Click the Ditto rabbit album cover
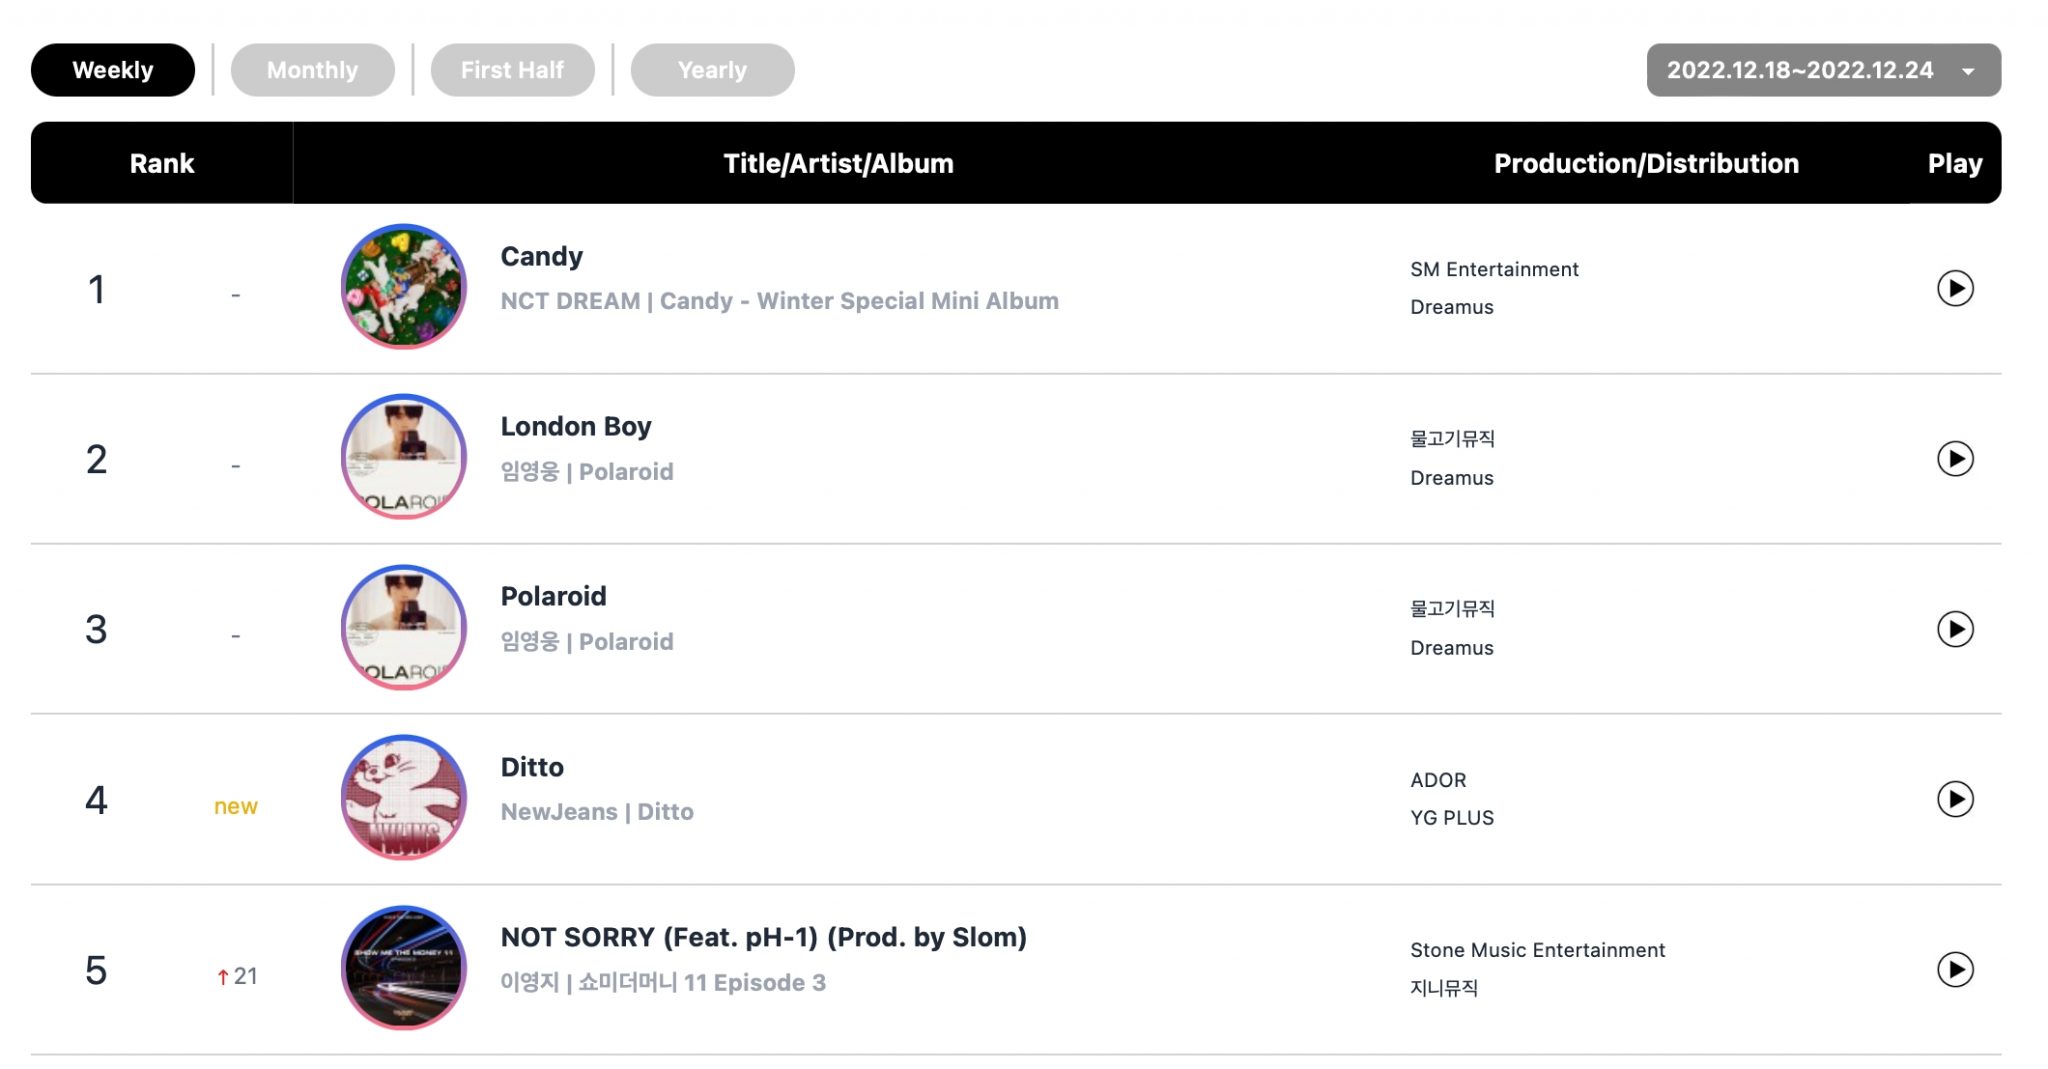This screenshot has height=1069, width=2048. pyautogui.click(x=404, y=798)
